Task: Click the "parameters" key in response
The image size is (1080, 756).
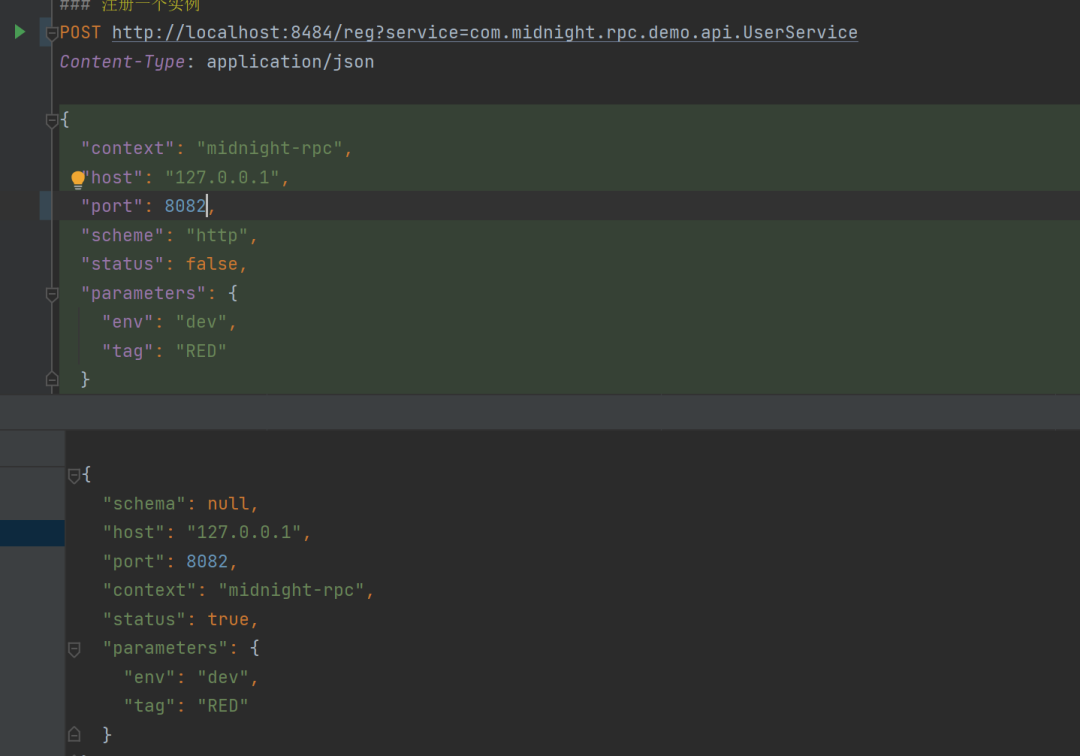Action: coord(165,648)
